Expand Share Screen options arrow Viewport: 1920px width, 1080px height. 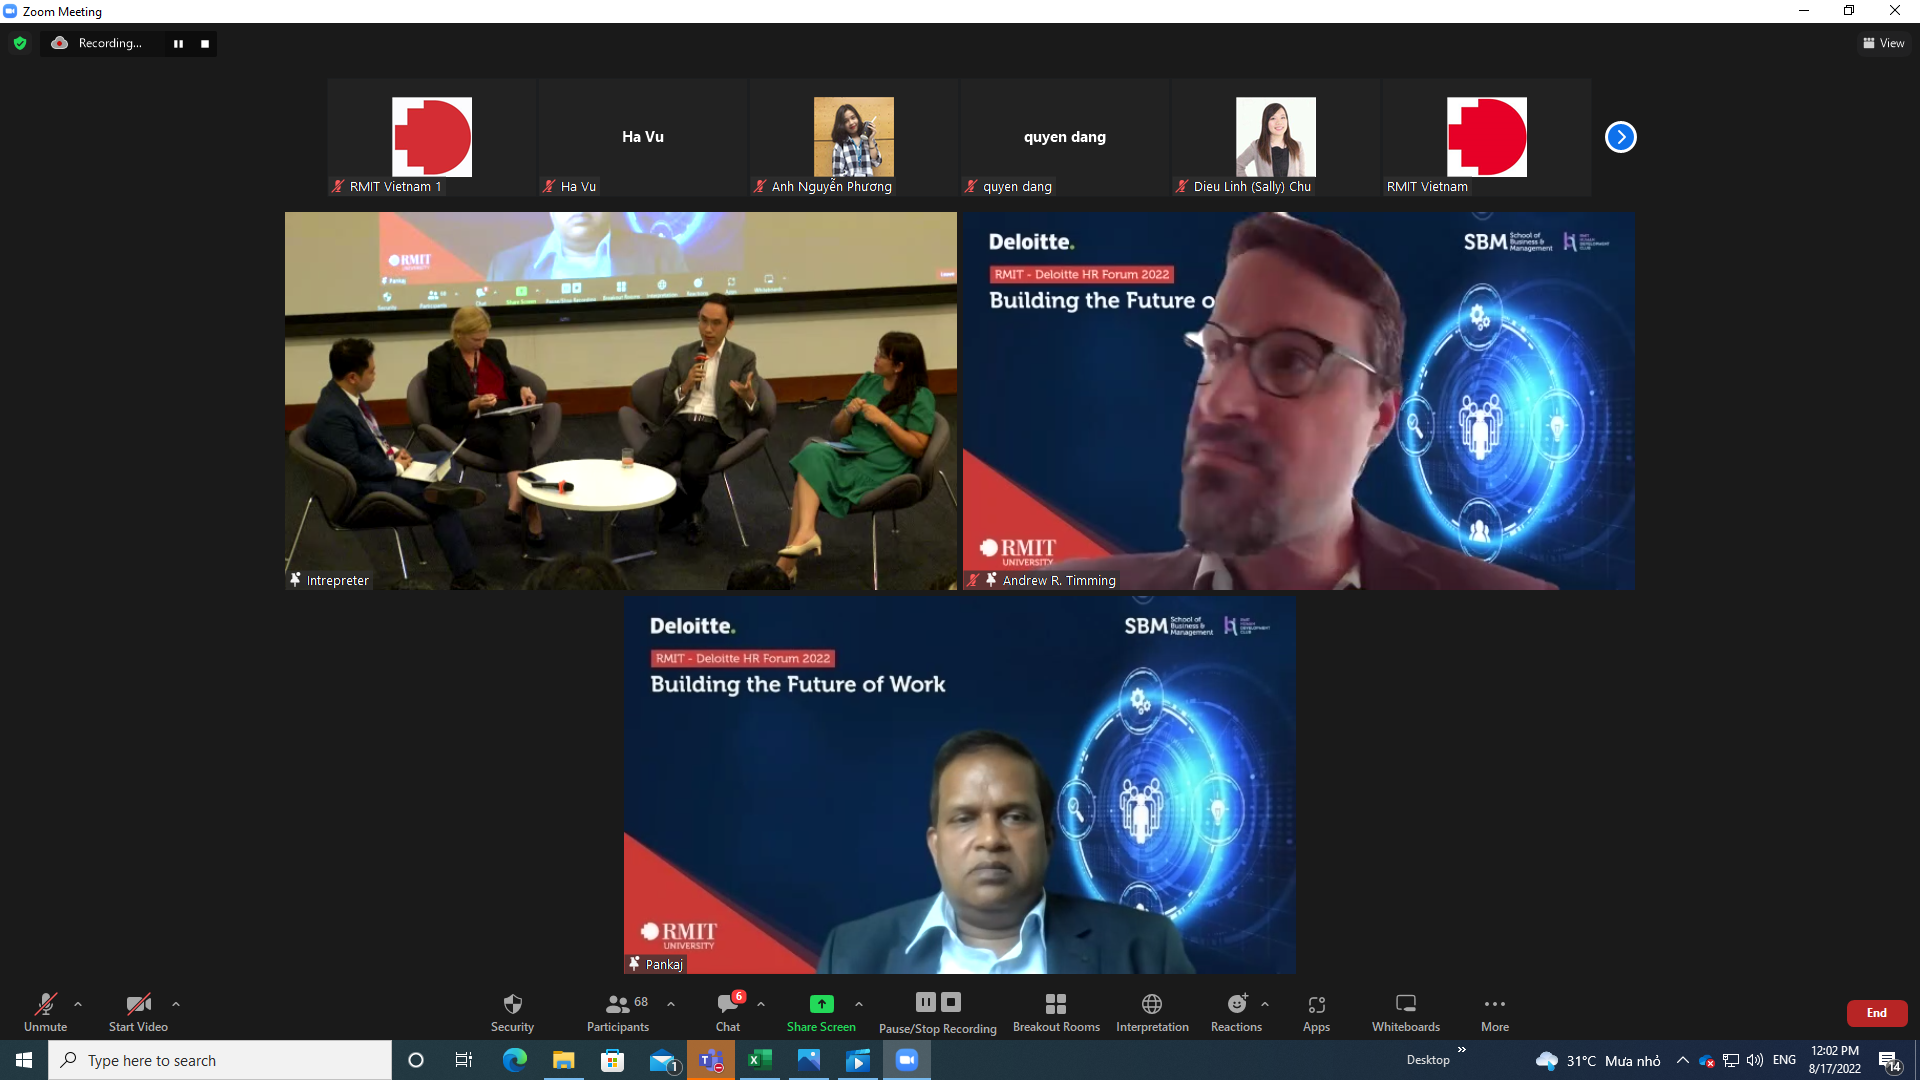coord(859,1004)
